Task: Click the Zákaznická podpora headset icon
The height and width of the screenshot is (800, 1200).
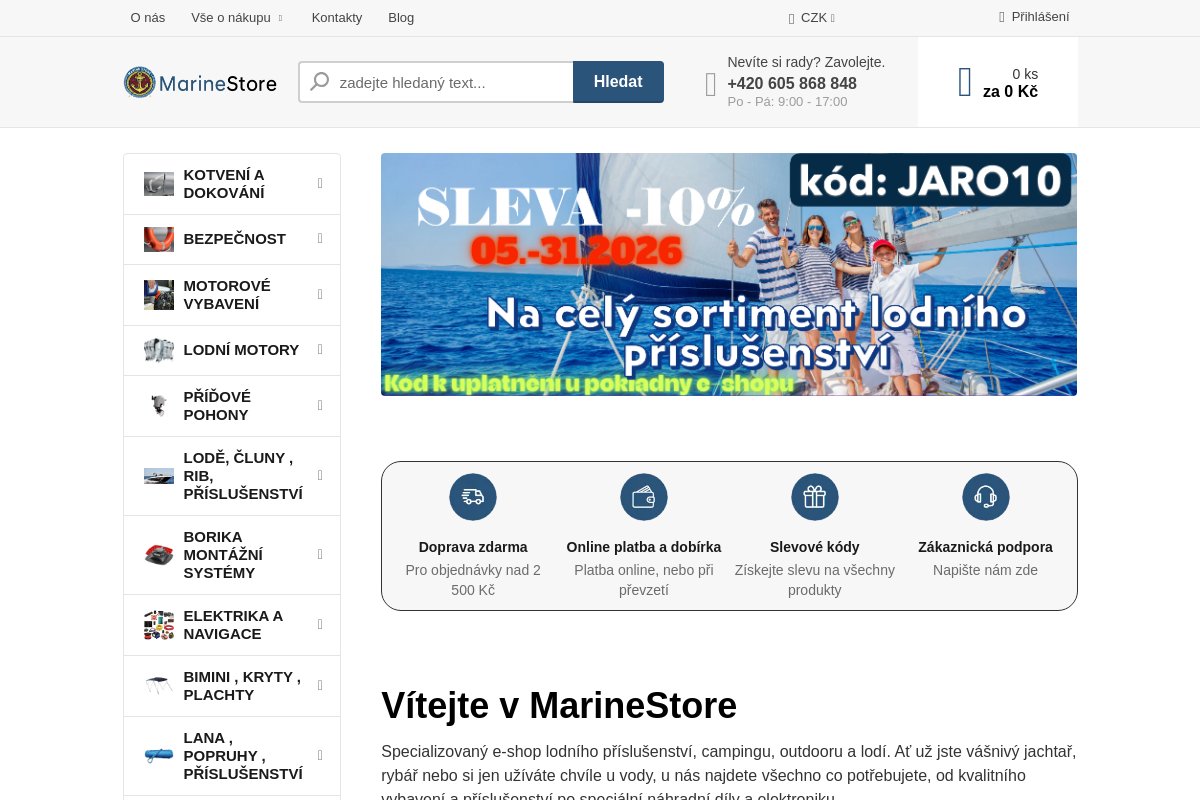Action: (x=986, y=497)
